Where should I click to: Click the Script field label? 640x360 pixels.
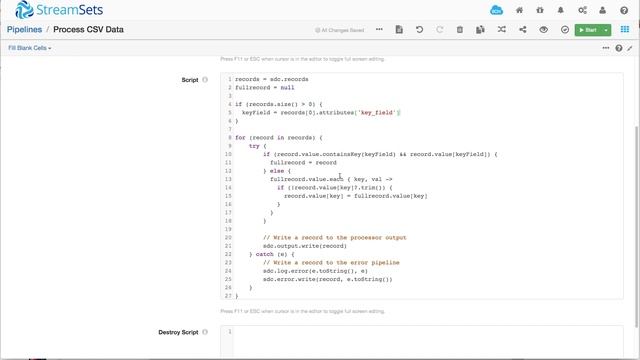click(190, 80)
